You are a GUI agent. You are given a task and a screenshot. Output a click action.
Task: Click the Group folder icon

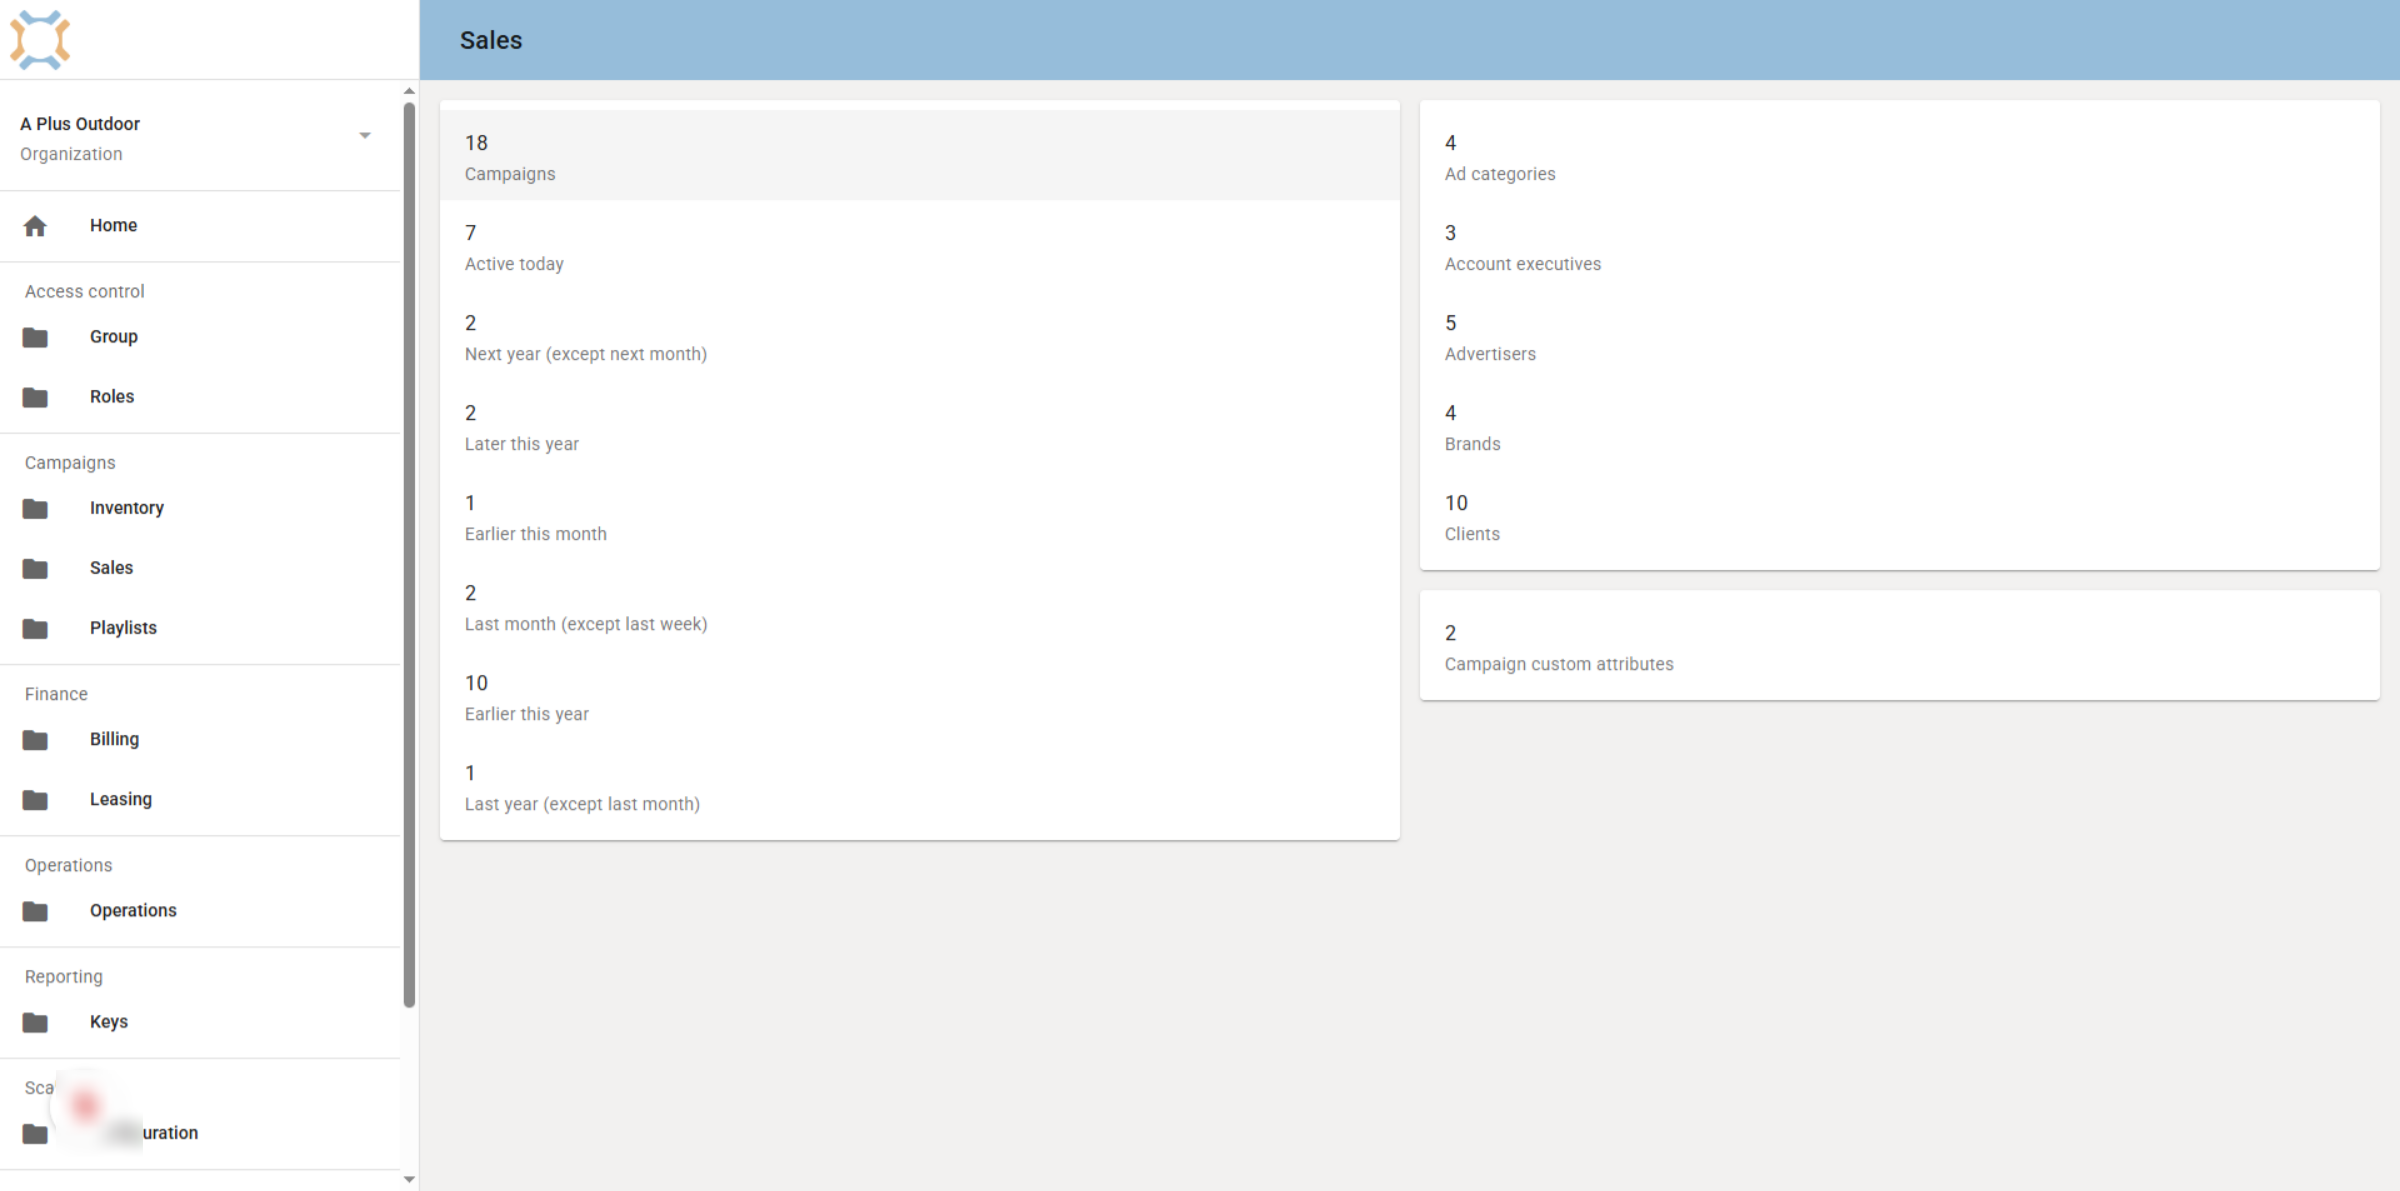[35, 337]
